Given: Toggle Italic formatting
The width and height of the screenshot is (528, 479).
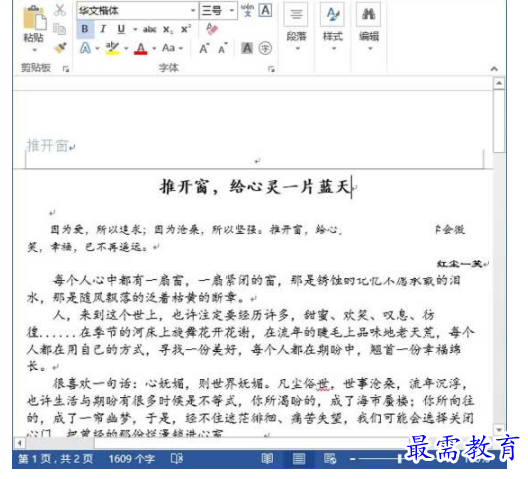Looking at the screenshot, I should [x=103, y=29].
